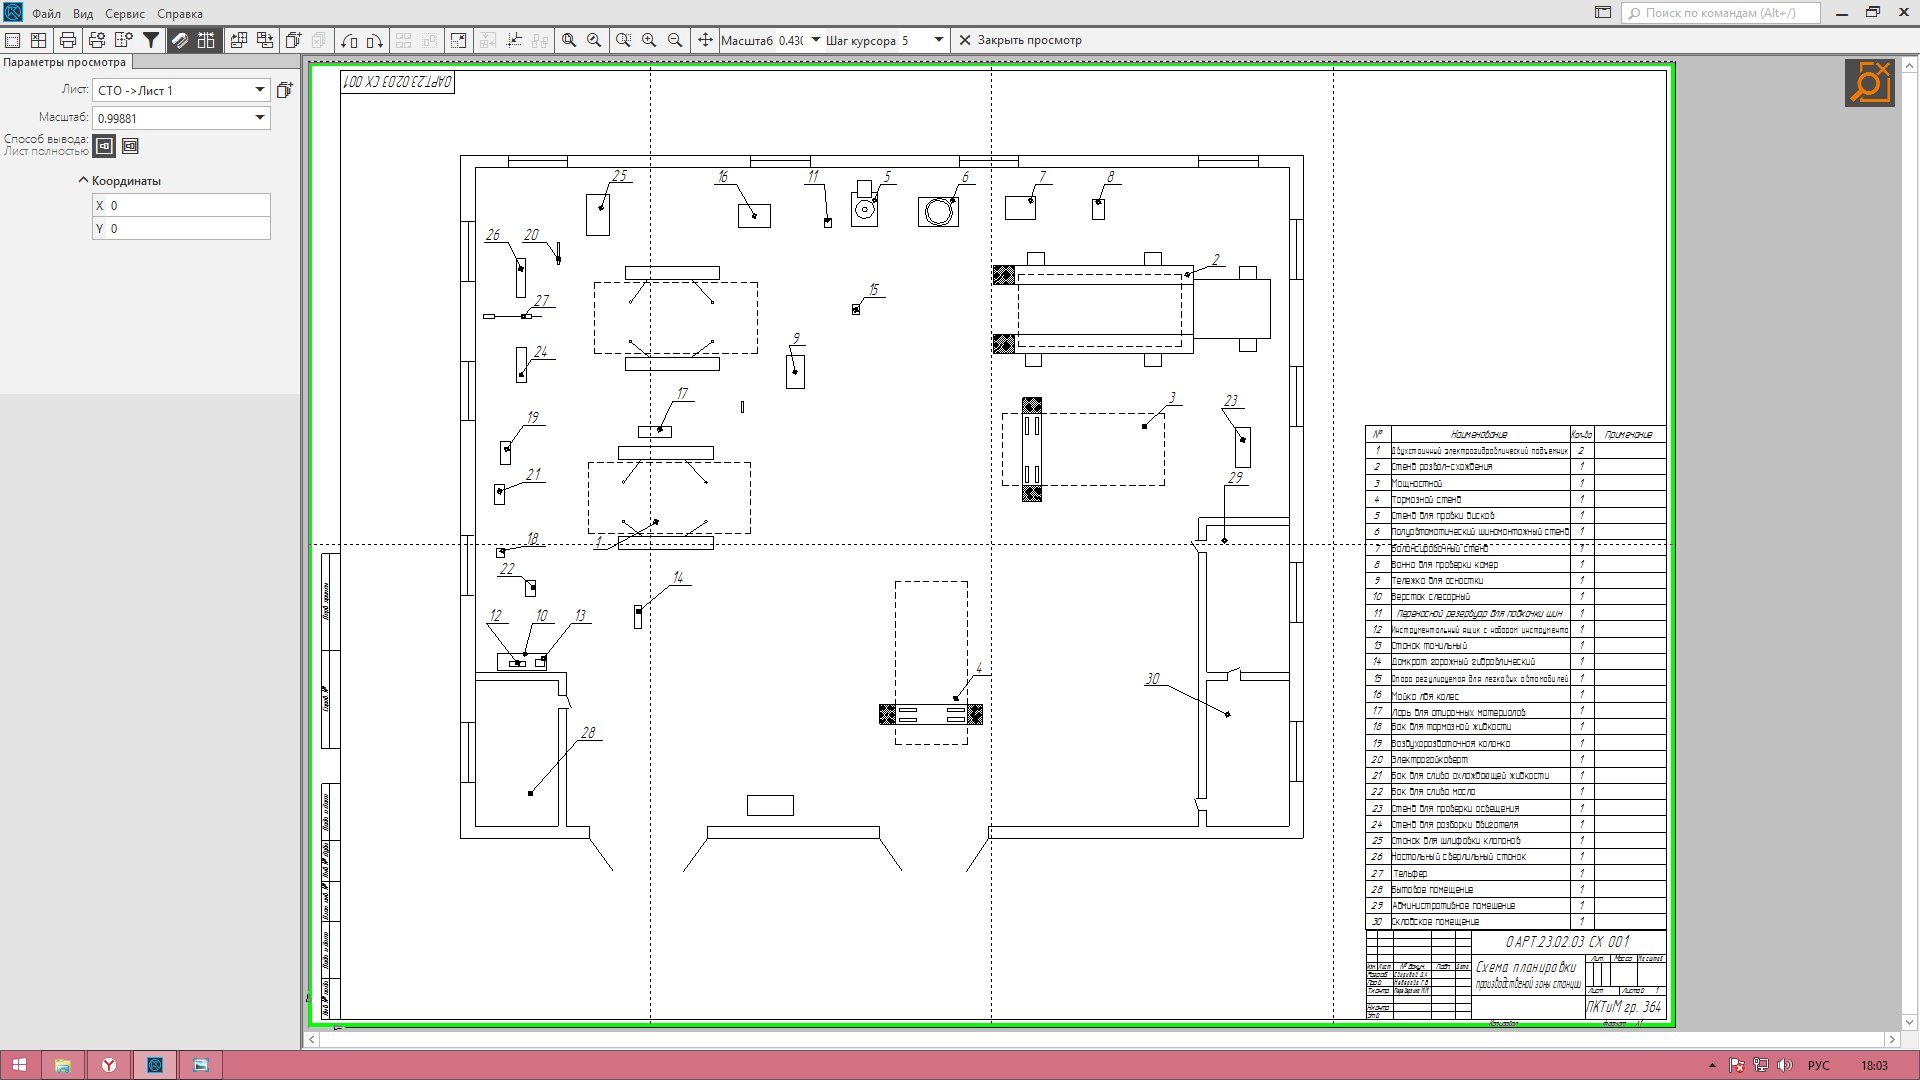The height and width of the screenshot is (1080, 1920).
Task: Open the Лист sheet dropdown
Action: tap(259, 90)
